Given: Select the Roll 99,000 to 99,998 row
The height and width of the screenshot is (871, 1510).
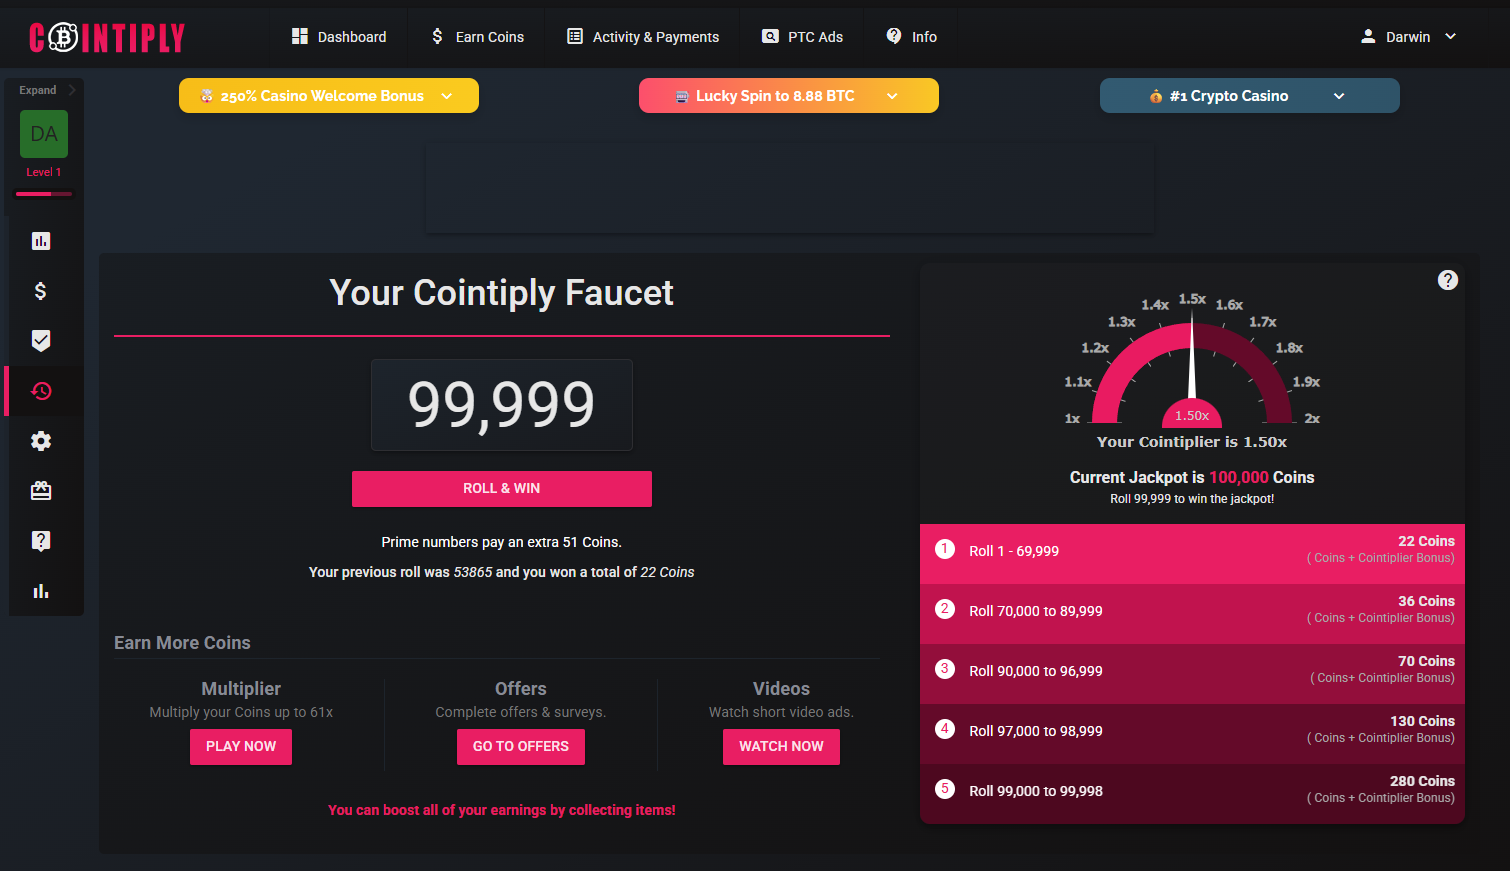Looking at the screenshot, I should [x=1192, y=794].
